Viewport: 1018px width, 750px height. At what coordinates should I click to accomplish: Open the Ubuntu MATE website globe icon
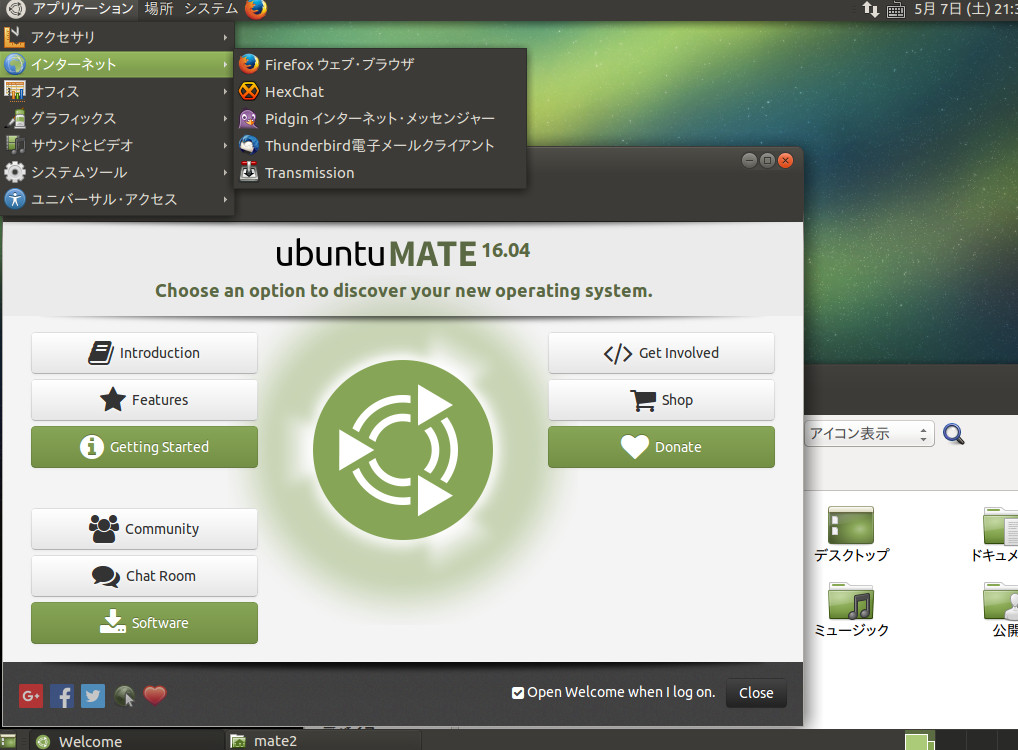[x=124, y=695]
